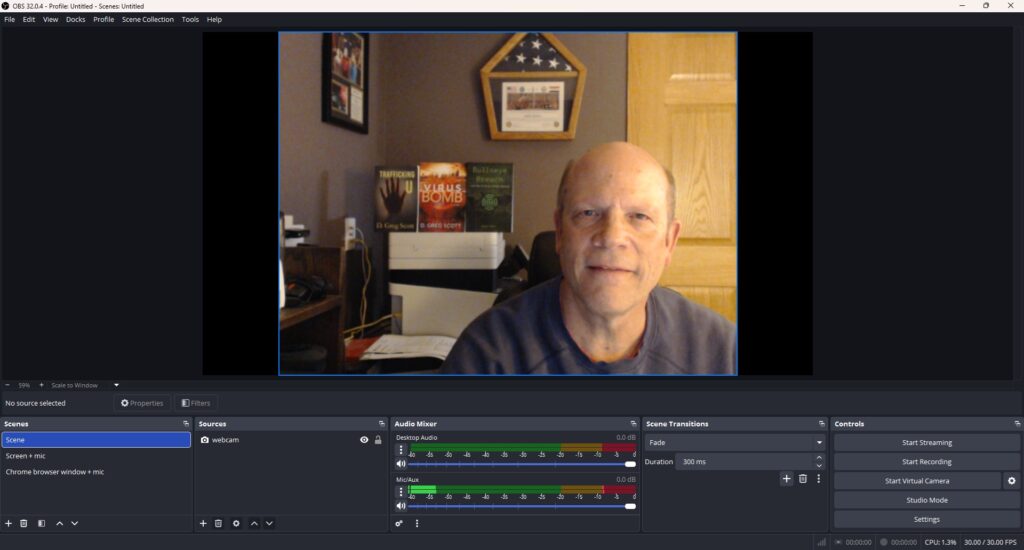Click the Properties button
This screenshot has height=550, width=1024.
[142, 403]
